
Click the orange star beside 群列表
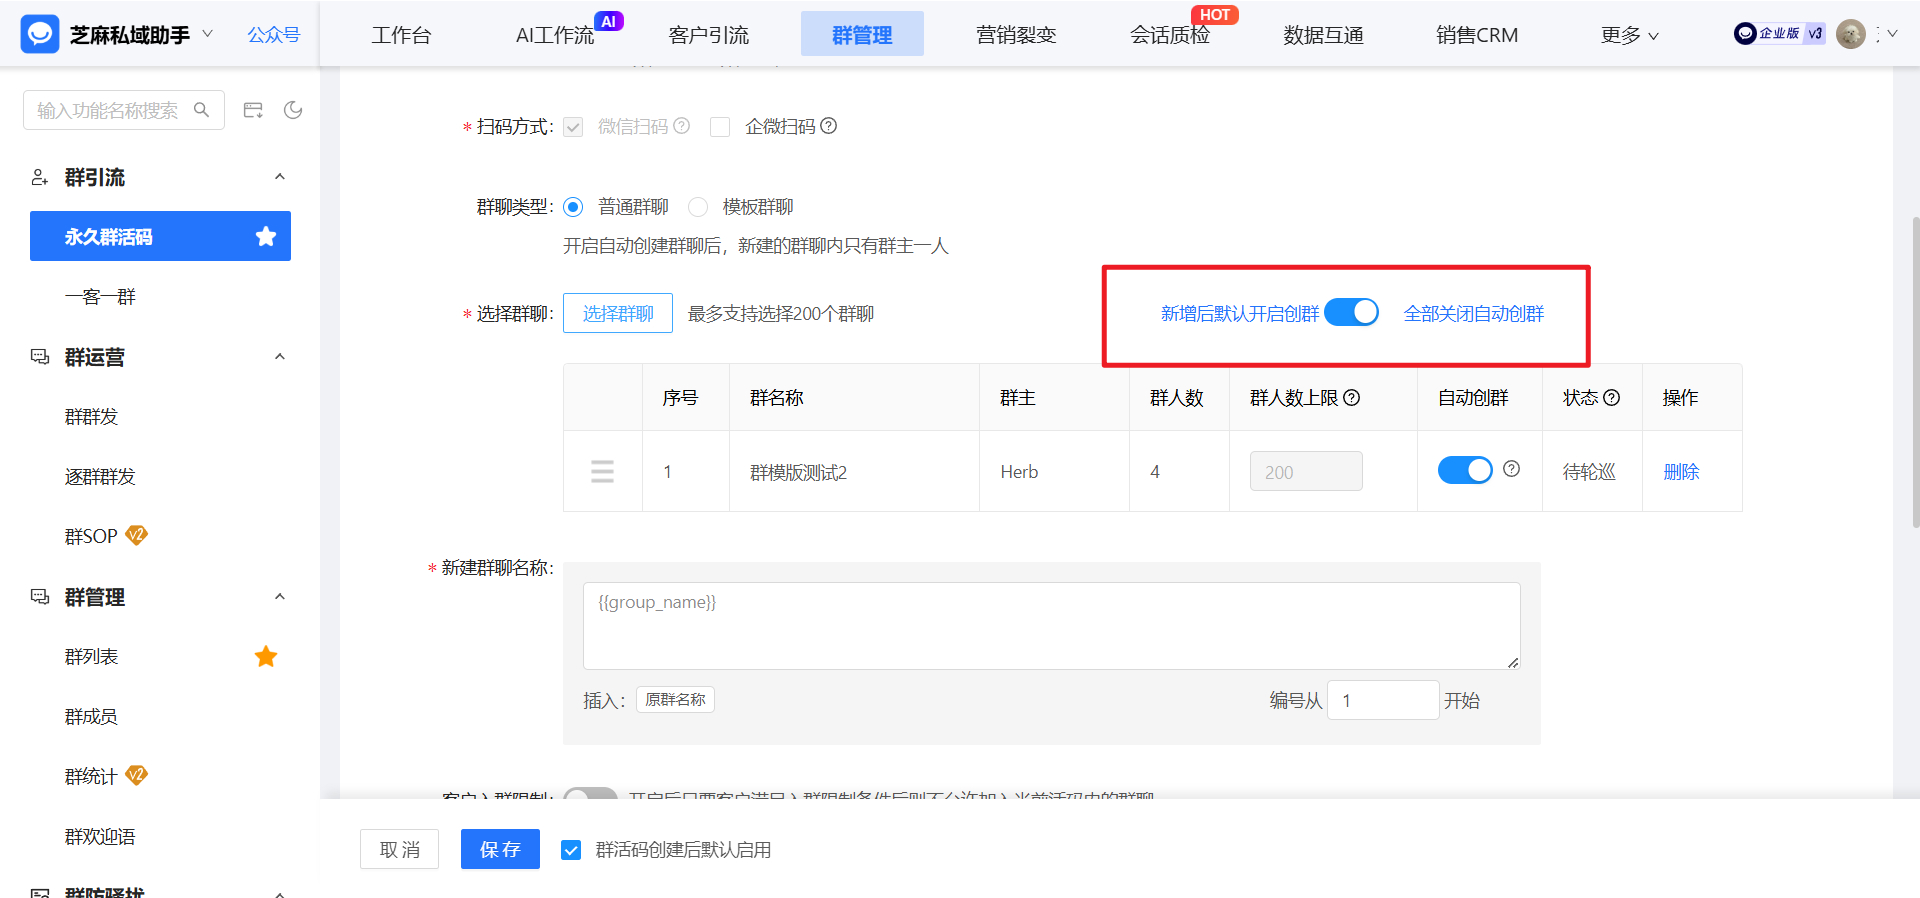click(266, 657)
